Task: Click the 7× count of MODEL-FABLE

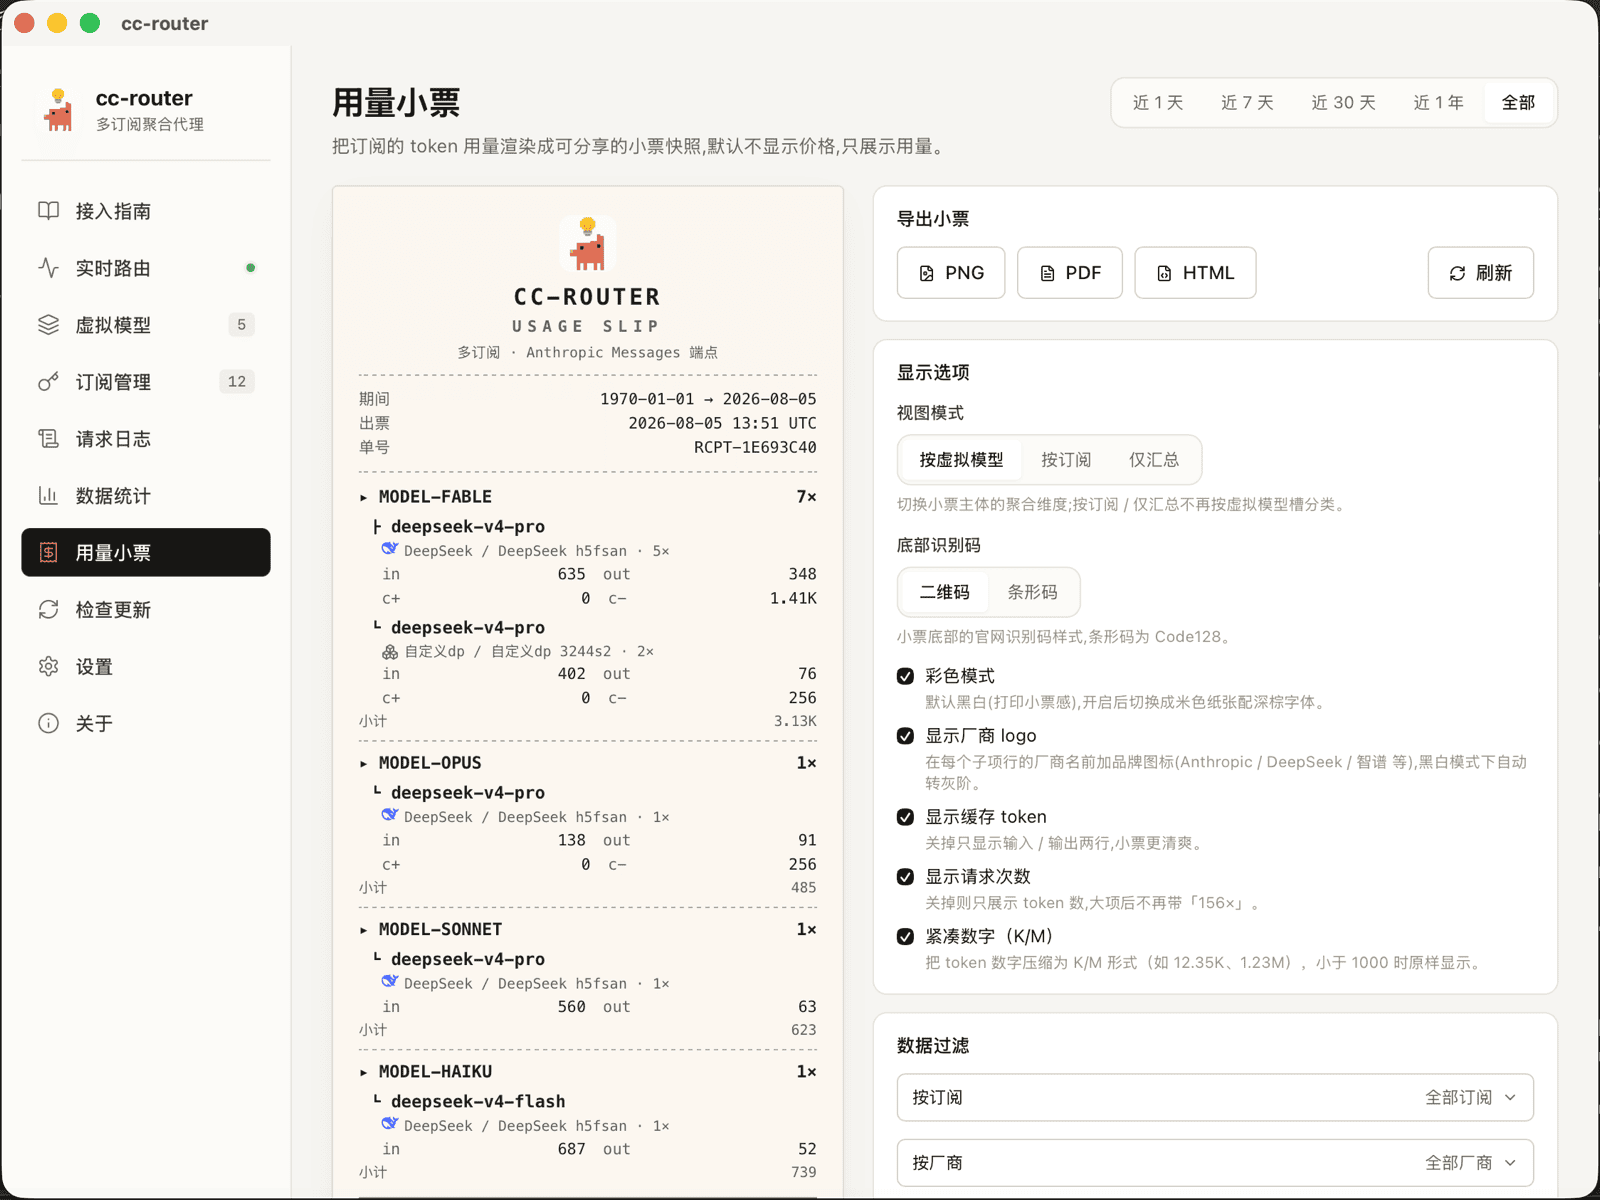Action: (806, 497)
